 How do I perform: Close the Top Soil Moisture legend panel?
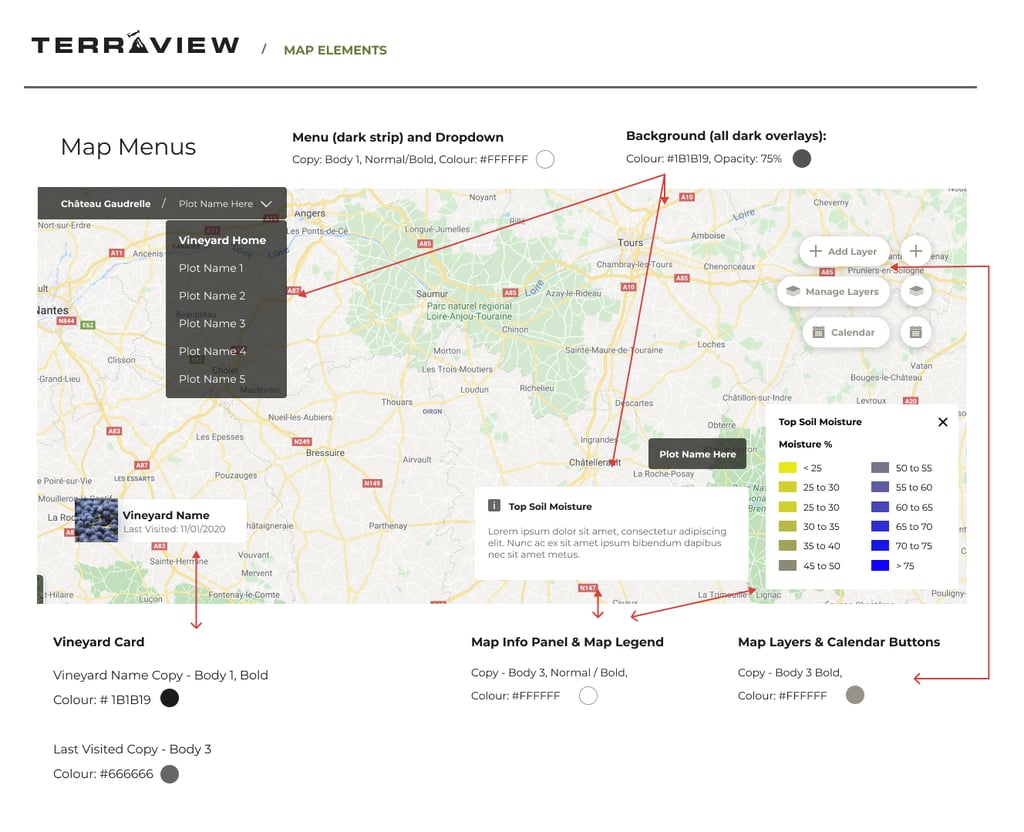point(942,422)
